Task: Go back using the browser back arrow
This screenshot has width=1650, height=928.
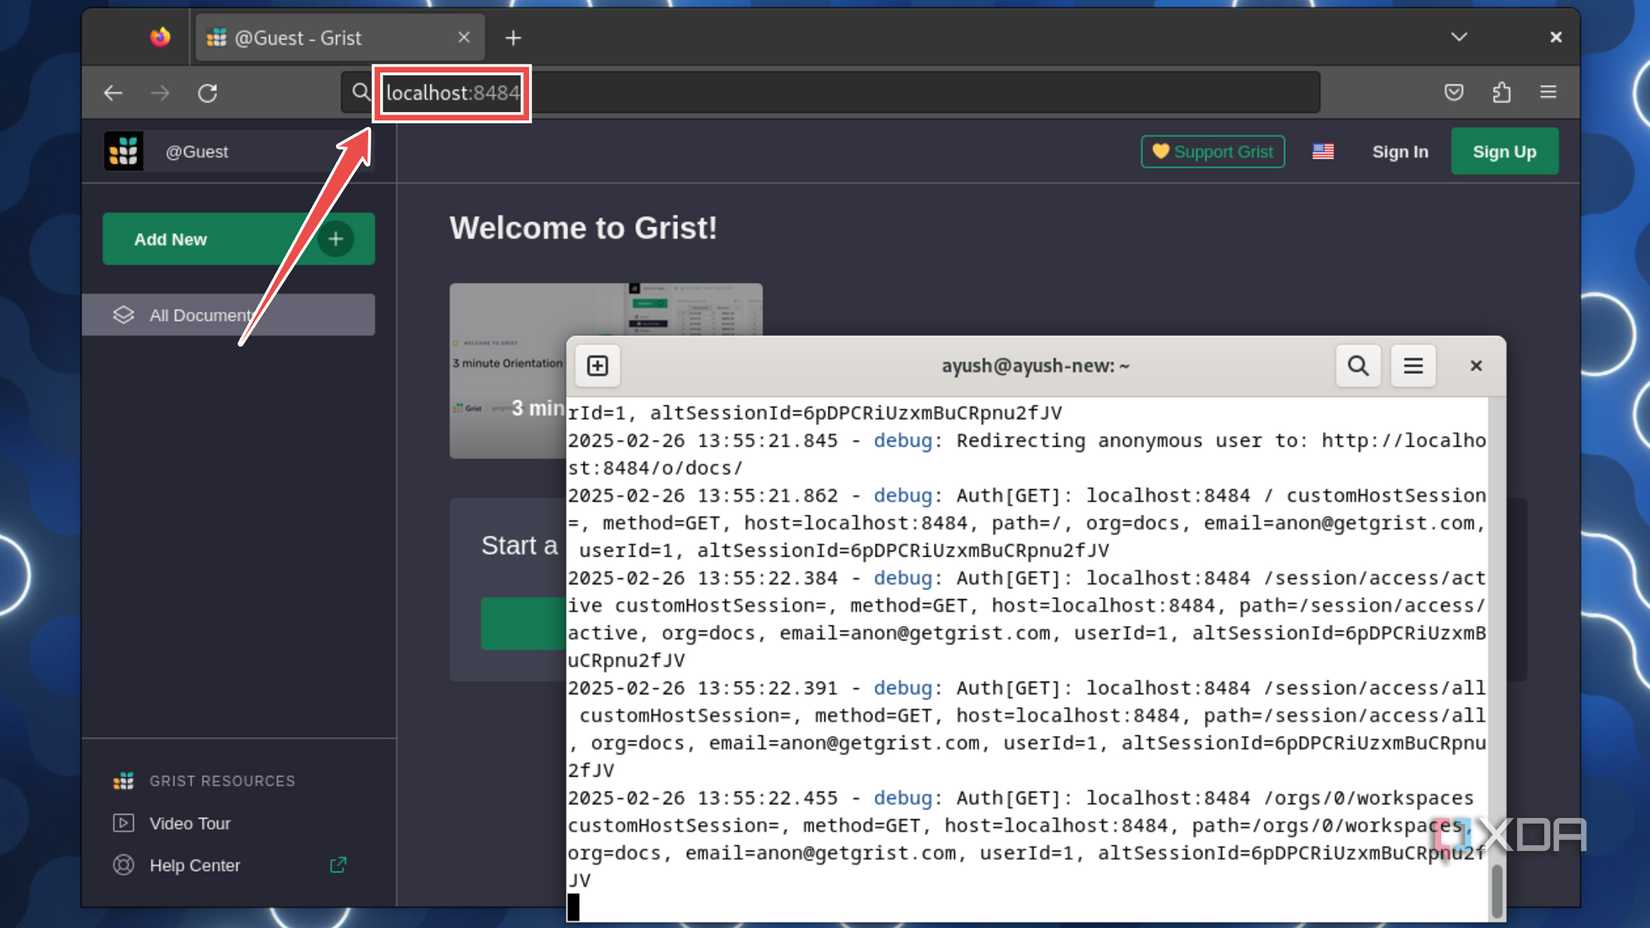Action: click(113, 93)
